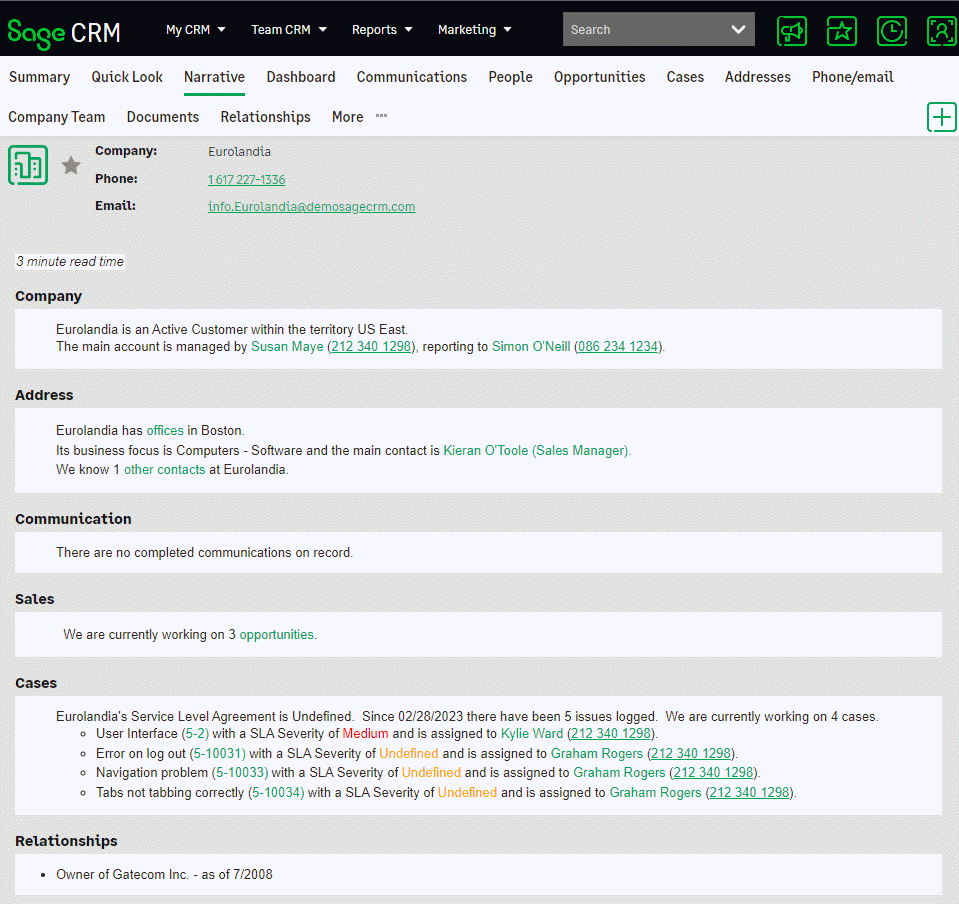Open the Search dropdown chevron
The height and width of the screenshot is (904, 959).
tap(738, 29)
